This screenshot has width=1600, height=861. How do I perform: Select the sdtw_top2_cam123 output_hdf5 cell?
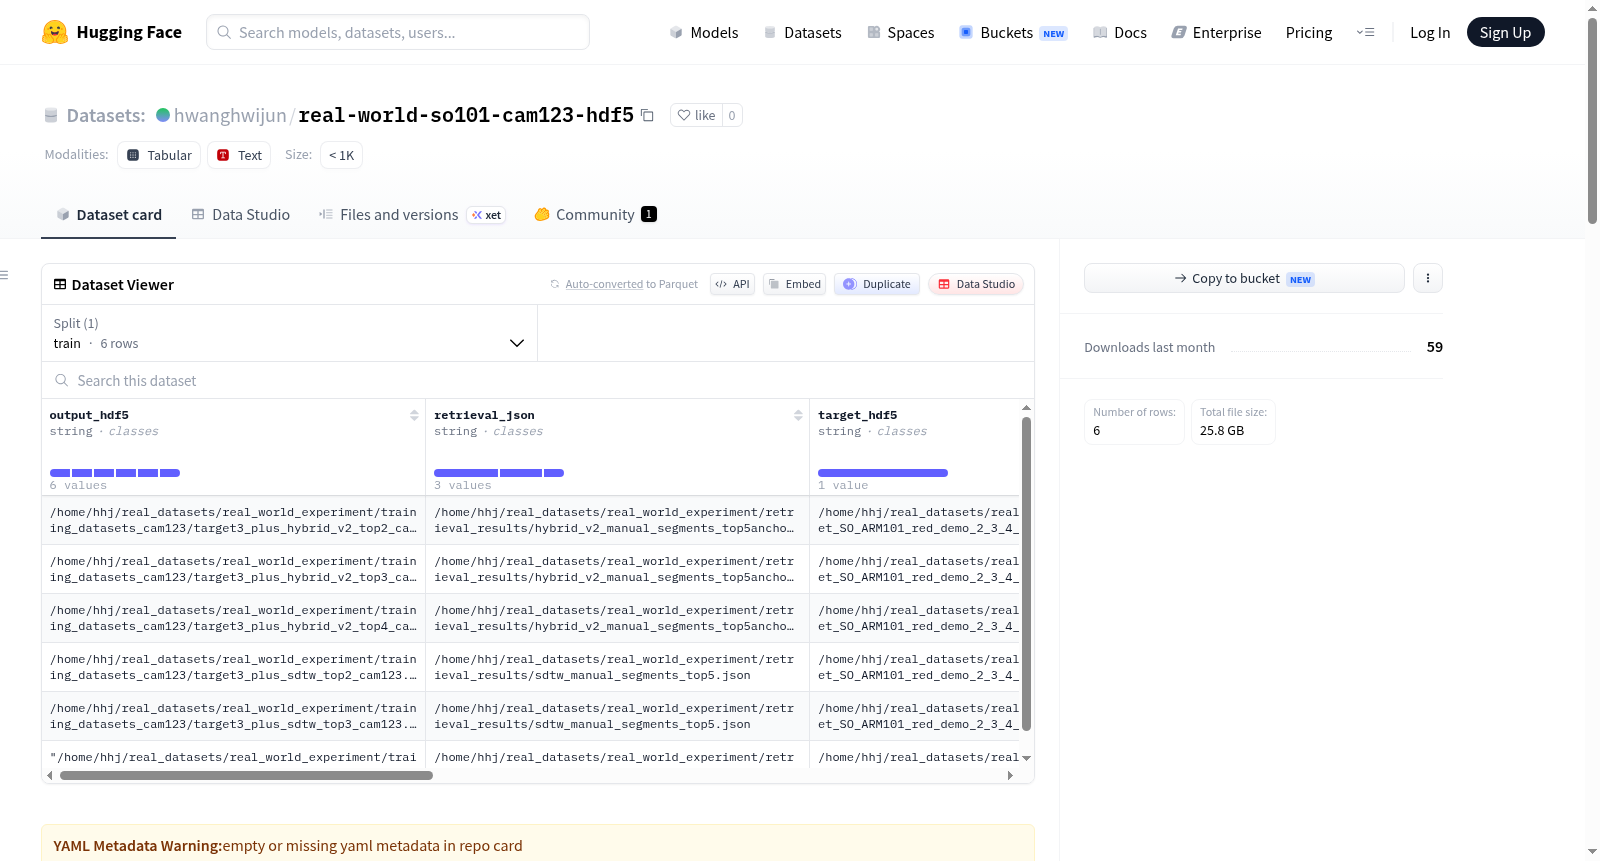[234, 667]
